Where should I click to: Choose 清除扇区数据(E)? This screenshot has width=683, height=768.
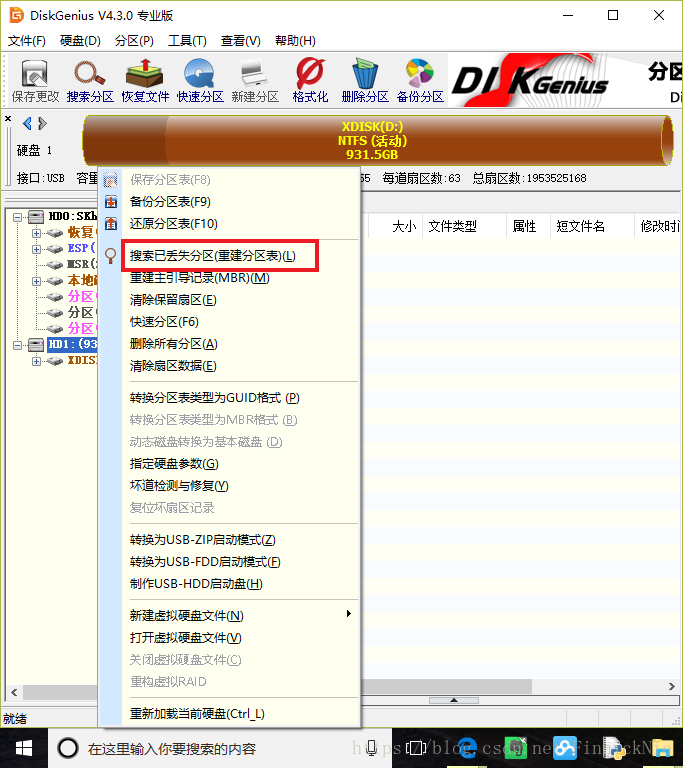click(173, 366)
